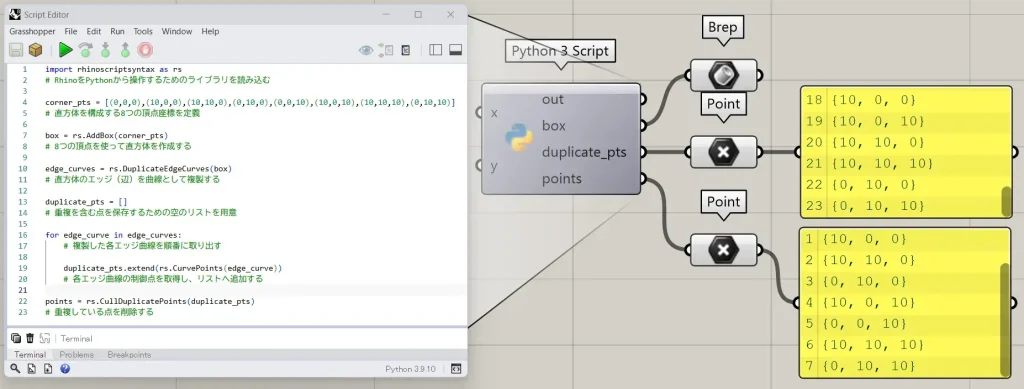Open help via blue question mark icon
Screen dimensions: 1024x389
[65, 369]
